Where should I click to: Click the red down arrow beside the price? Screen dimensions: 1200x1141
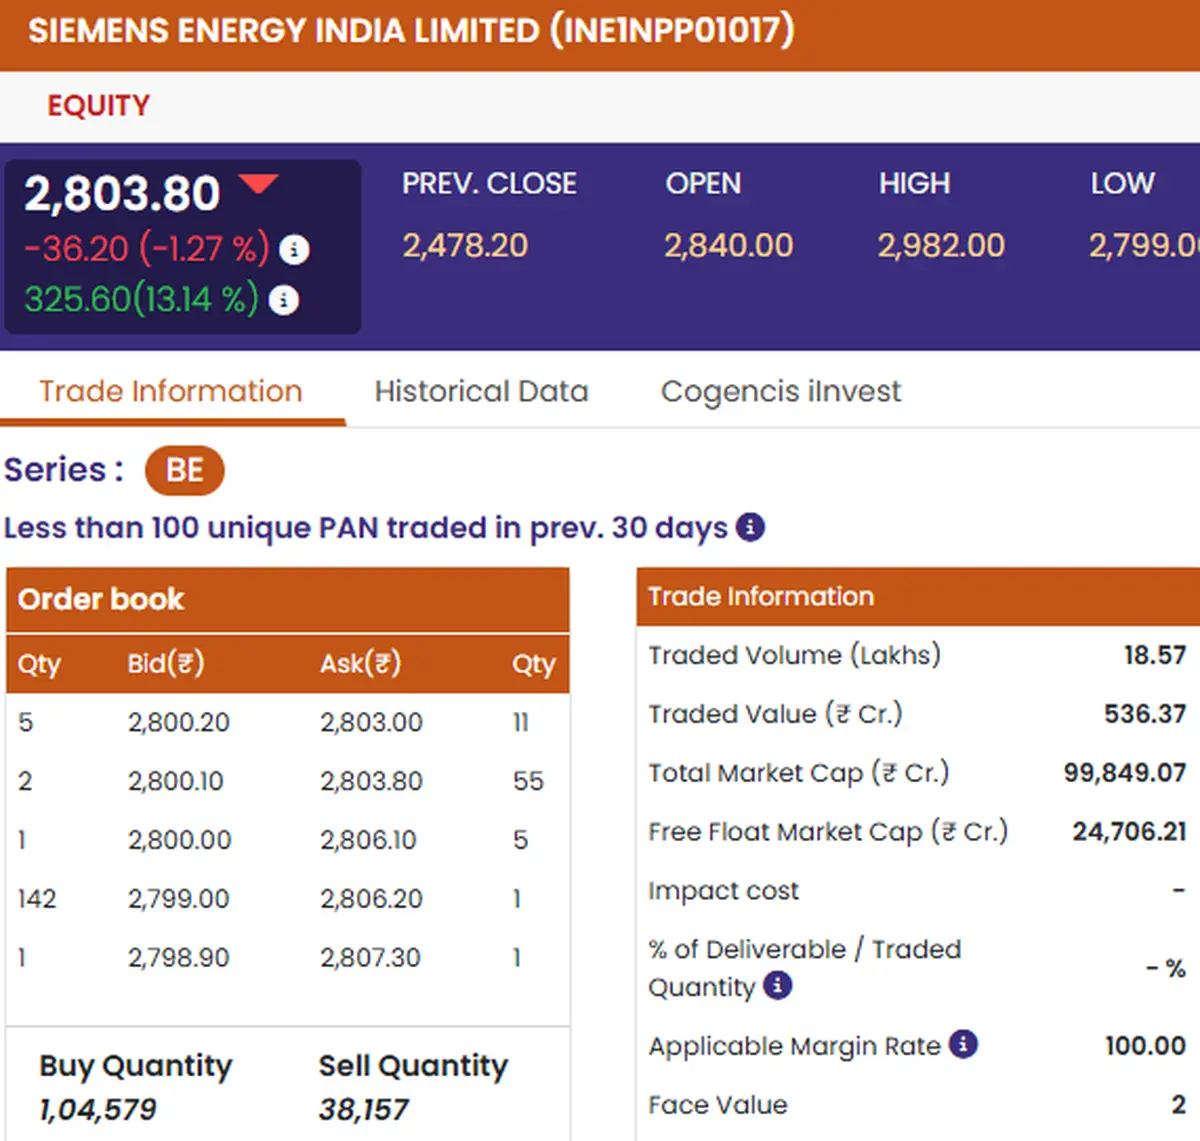coord(259,183)
